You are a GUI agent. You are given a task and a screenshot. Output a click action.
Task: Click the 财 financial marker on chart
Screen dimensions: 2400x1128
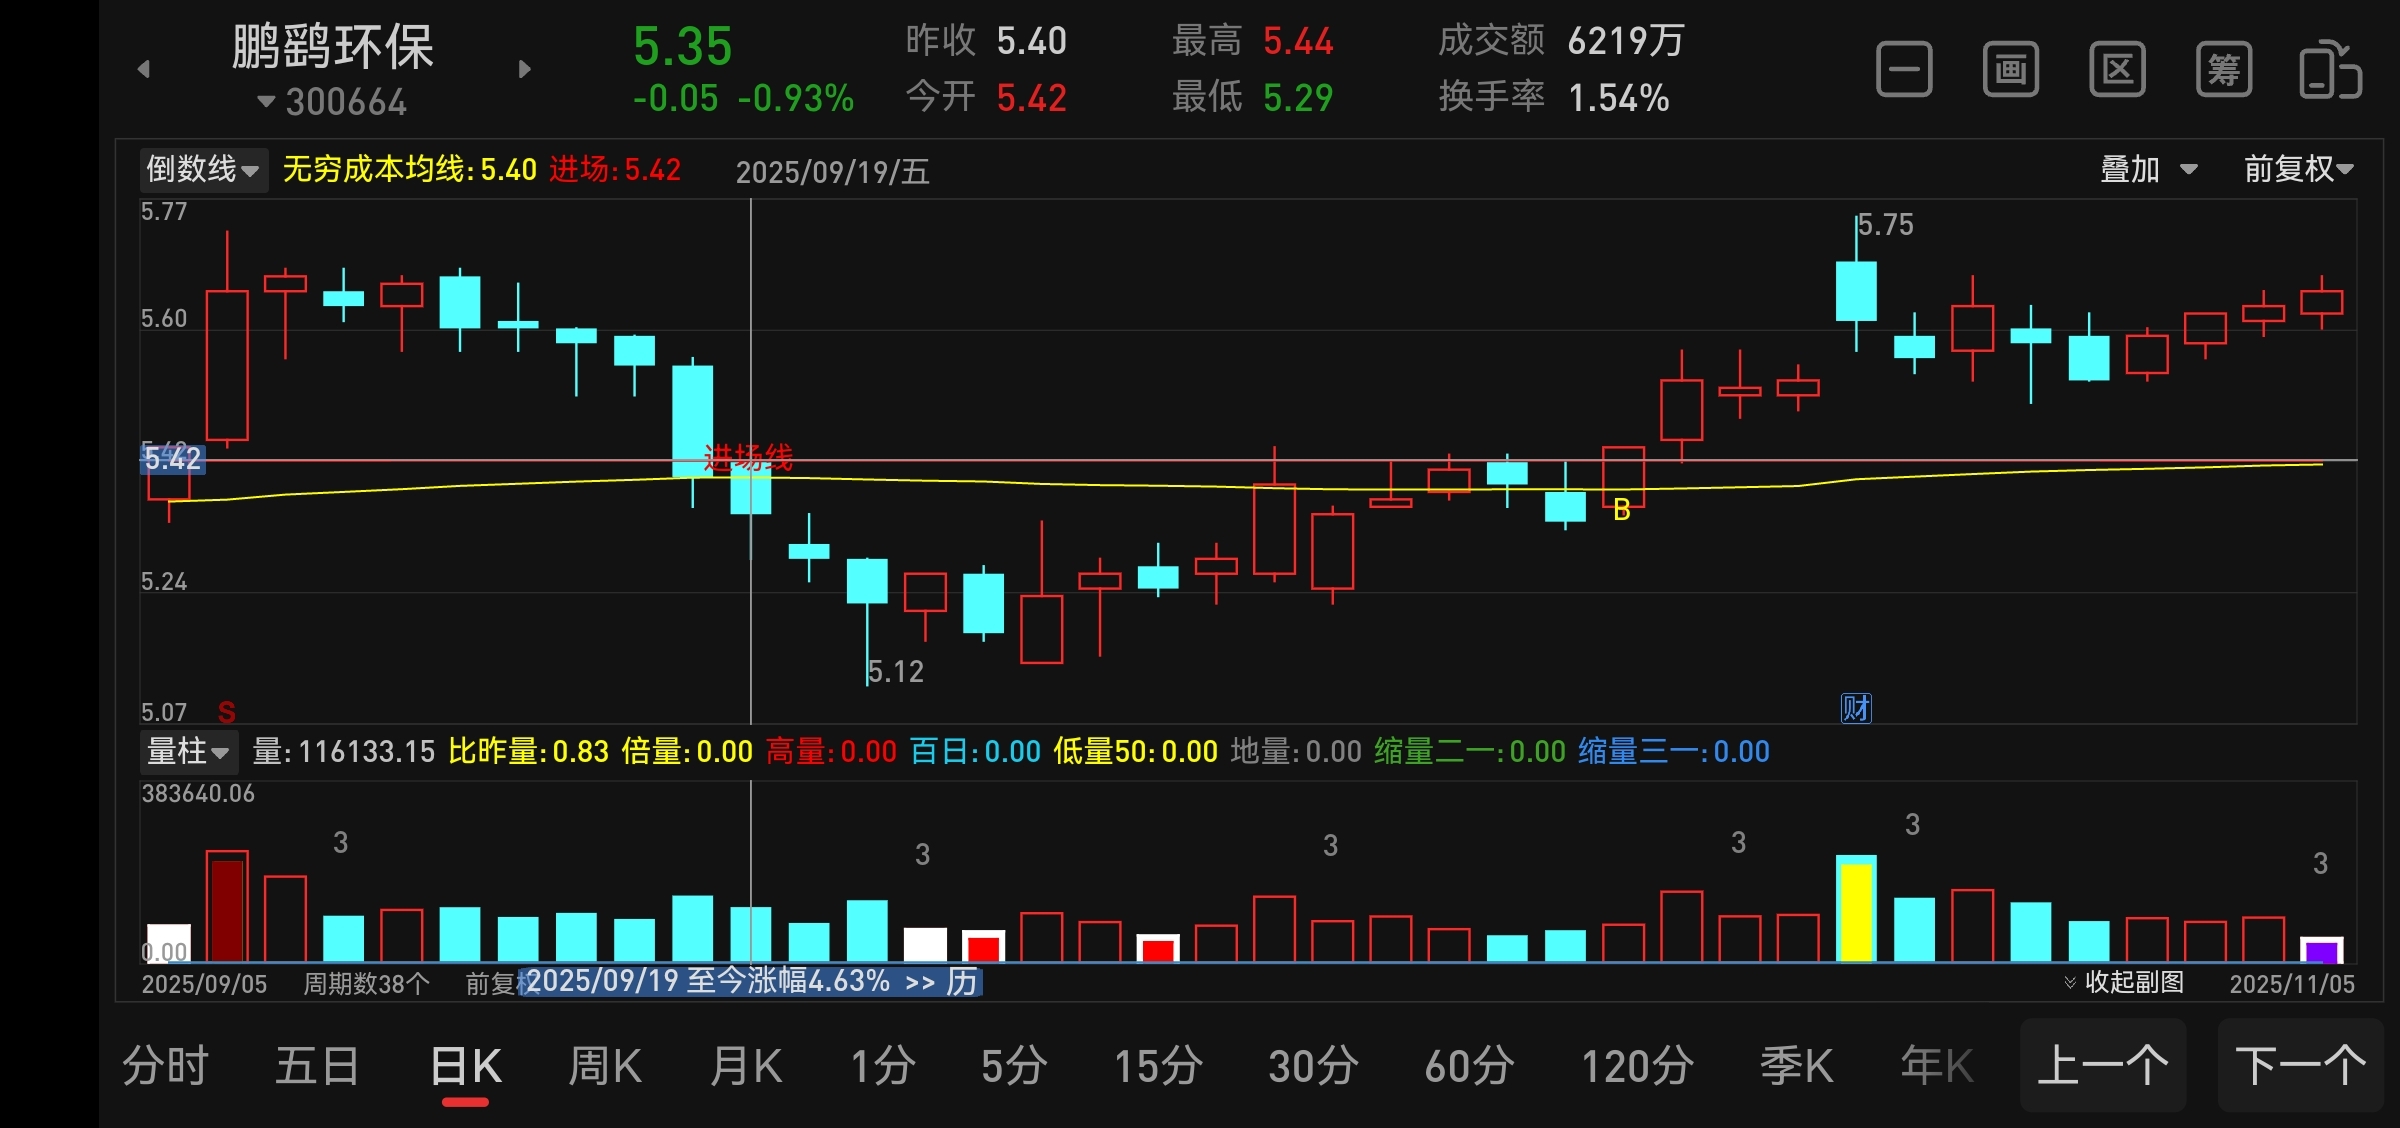1856,708
